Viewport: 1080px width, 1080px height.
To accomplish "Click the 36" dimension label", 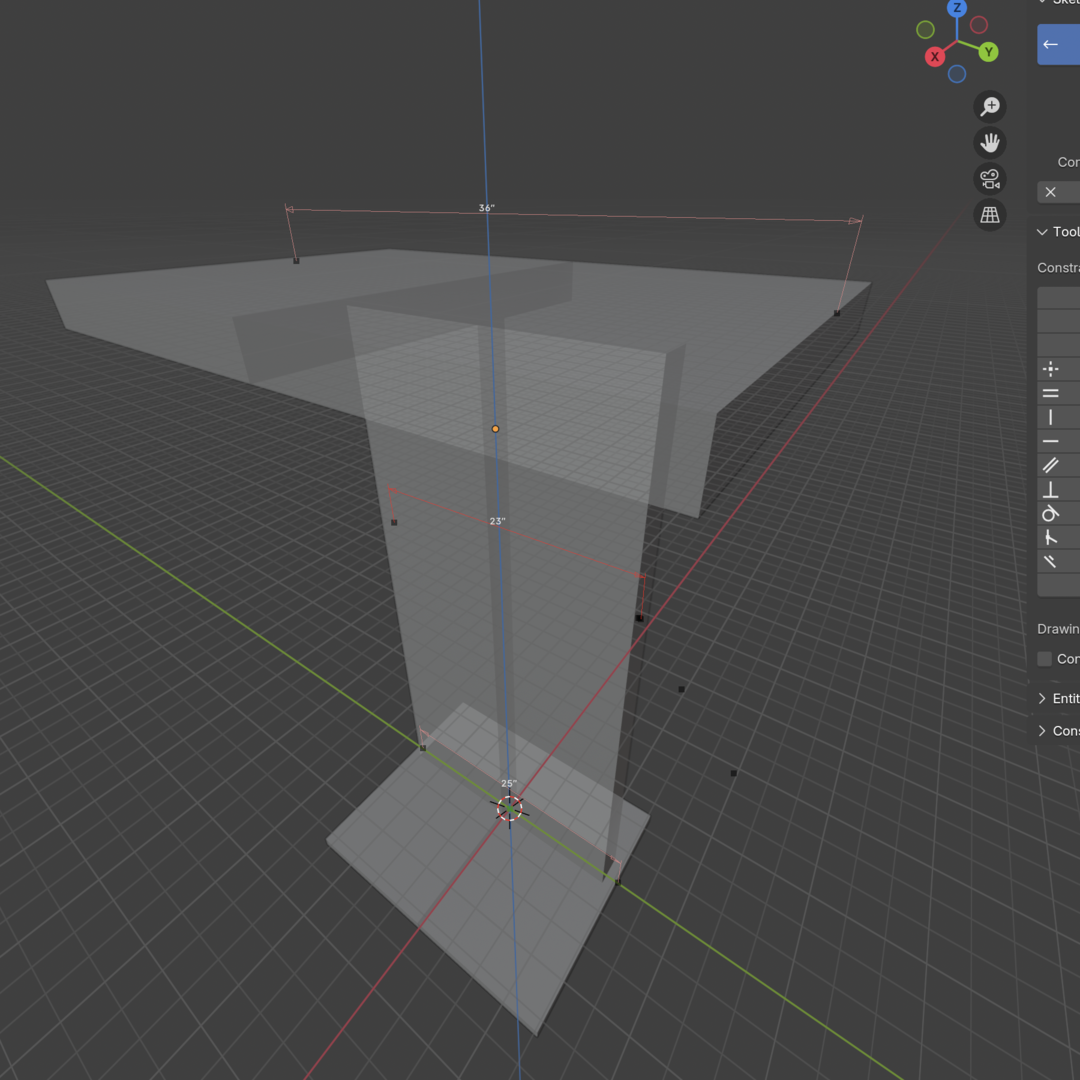I will [x=486, y=208].
